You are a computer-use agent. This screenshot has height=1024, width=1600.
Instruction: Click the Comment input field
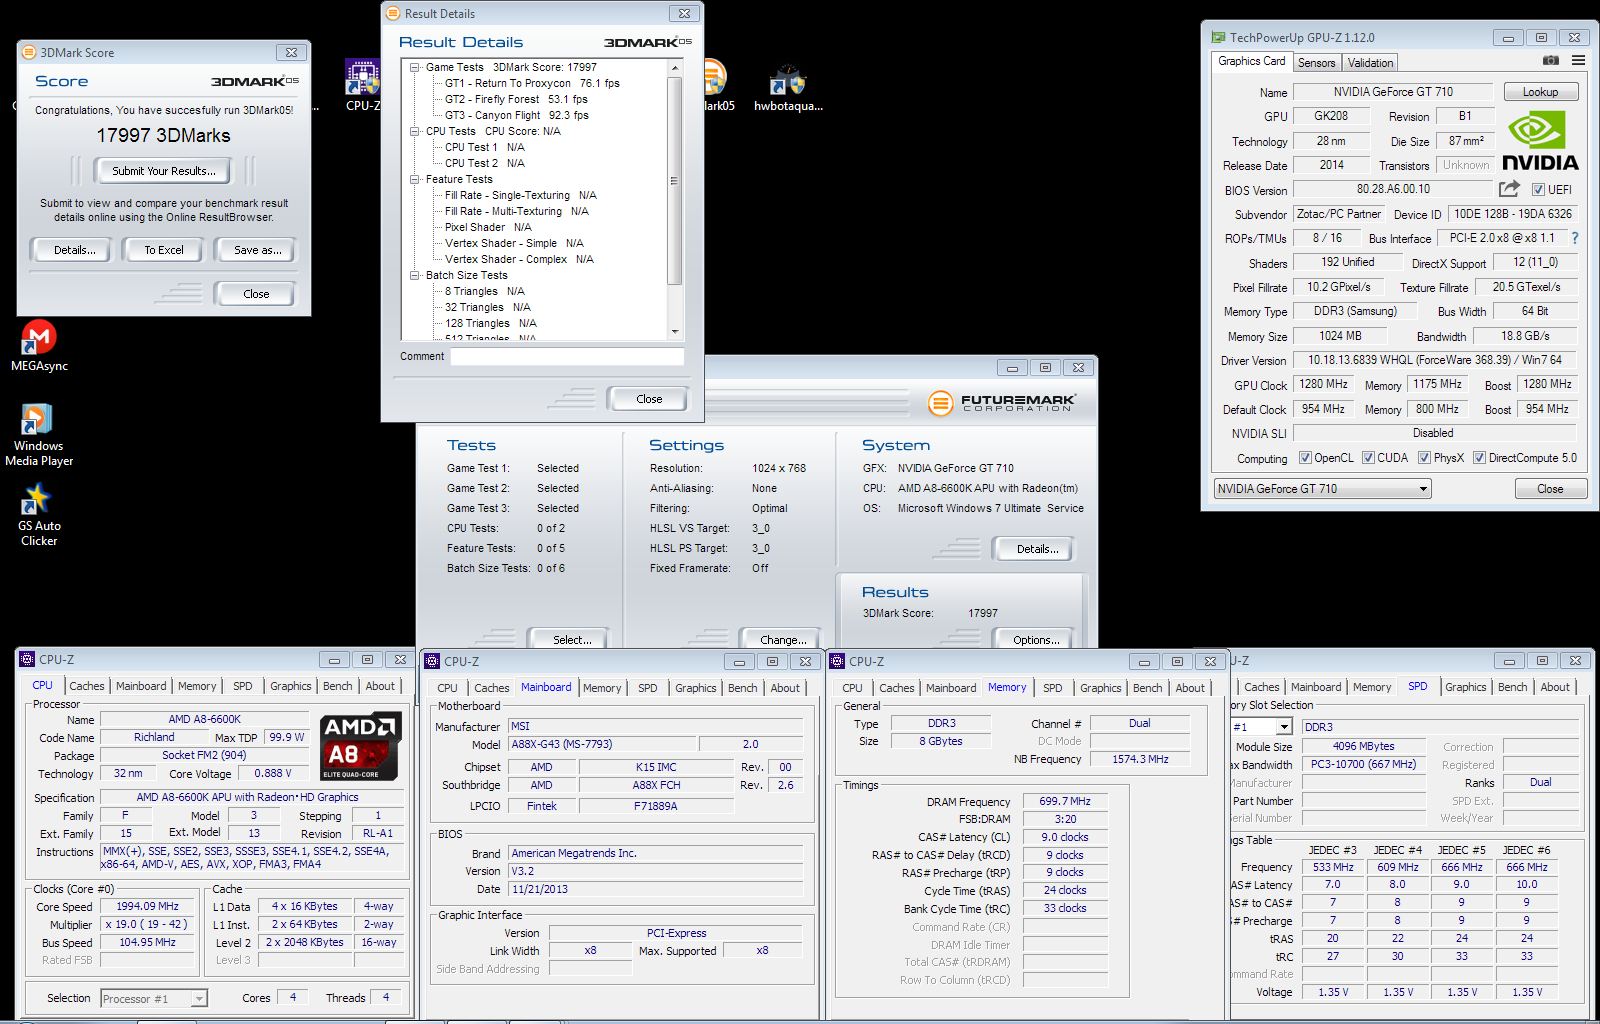[x=567, y=357]
